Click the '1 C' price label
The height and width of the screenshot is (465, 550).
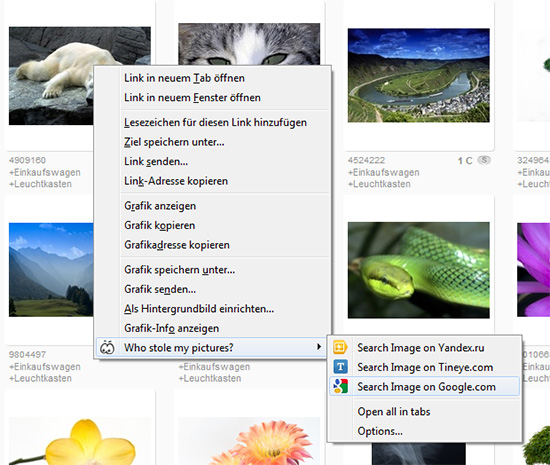pyautogui.click(x=465, y=161)
